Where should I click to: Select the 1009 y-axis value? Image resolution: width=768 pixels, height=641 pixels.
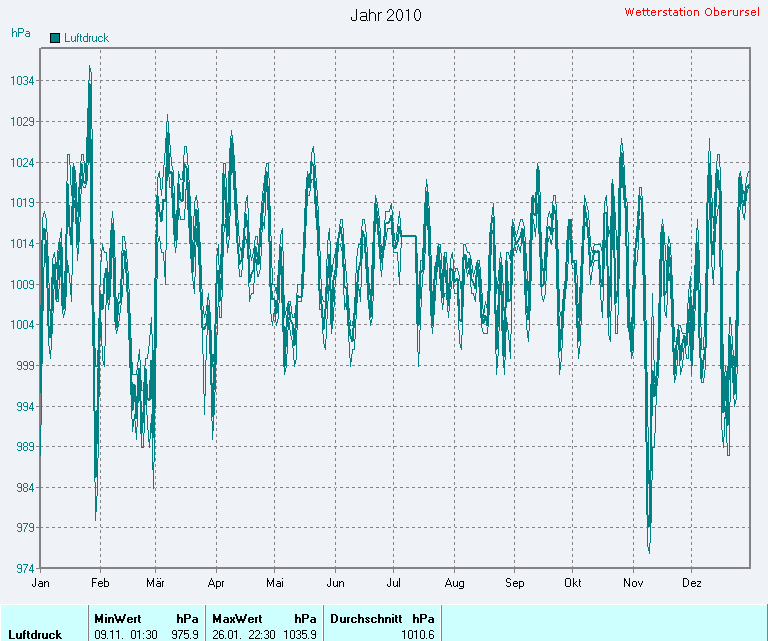[23, 284]
